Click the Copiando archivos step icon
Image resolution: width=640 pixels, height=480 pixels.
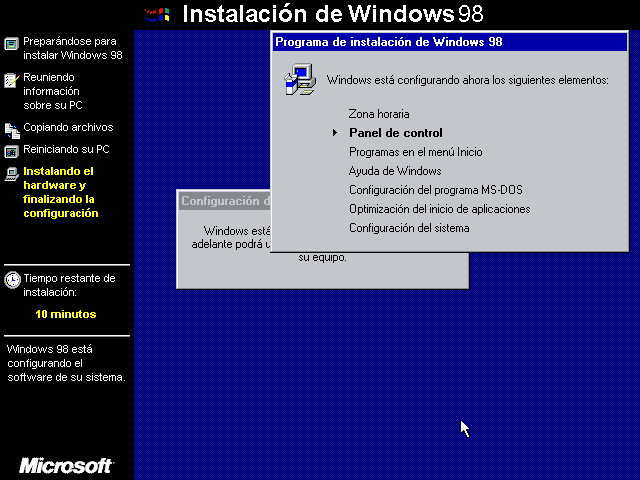pos(11,129)
